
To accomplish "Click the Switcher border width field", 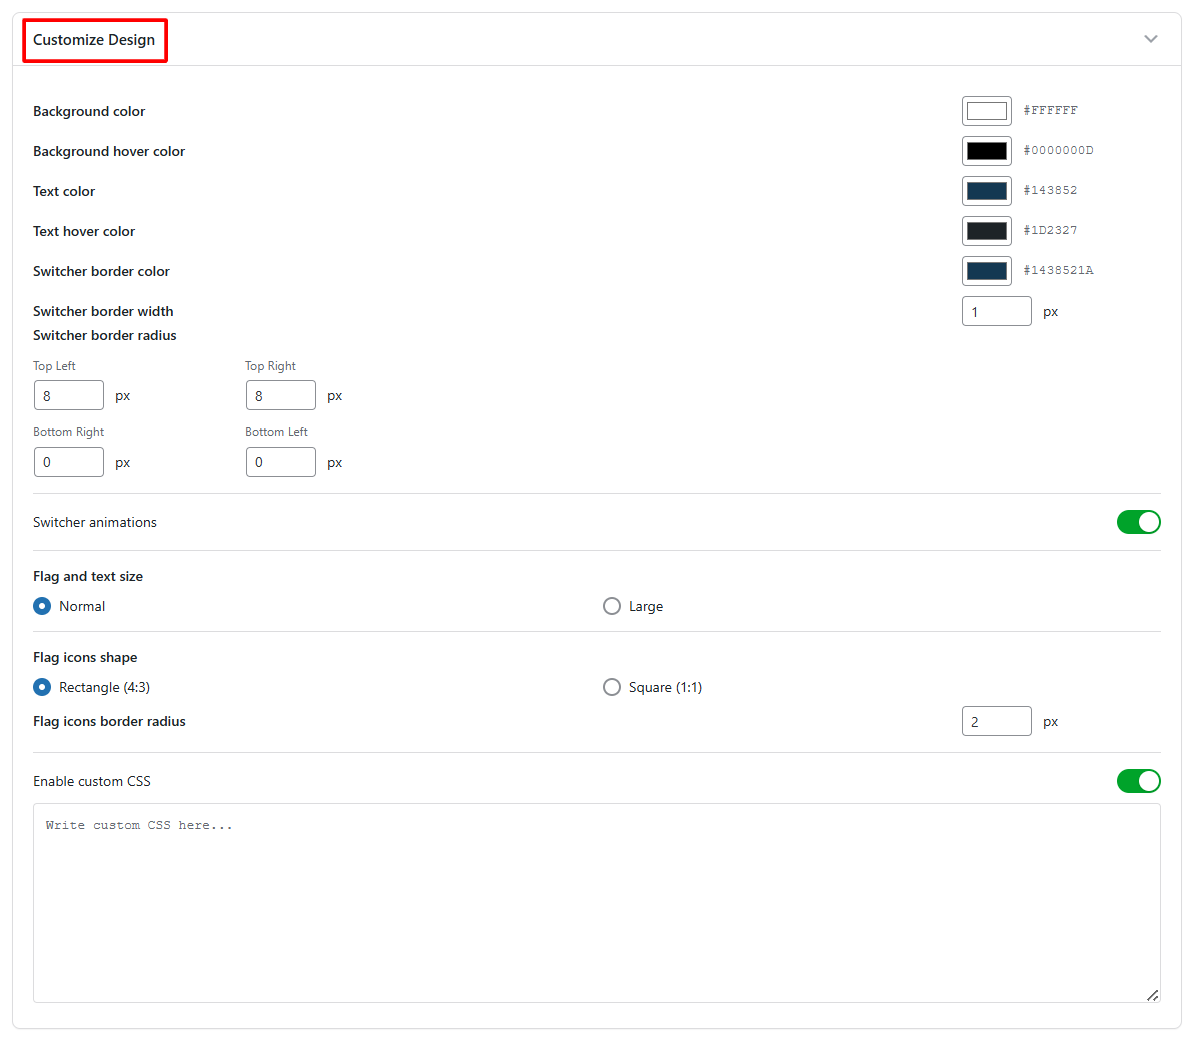I will [x=996, y=312].
